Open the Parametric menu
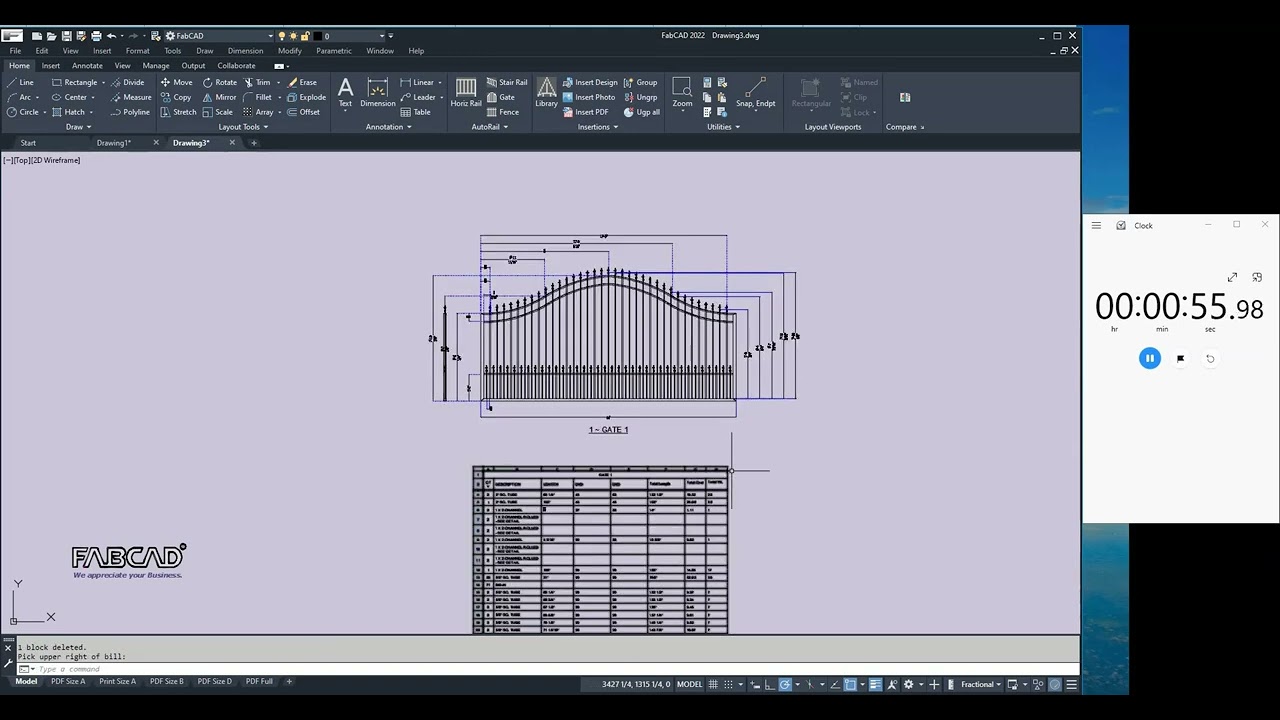This screenshot has width=1280, height=720. pyautogui.click(x=334, y=51)
